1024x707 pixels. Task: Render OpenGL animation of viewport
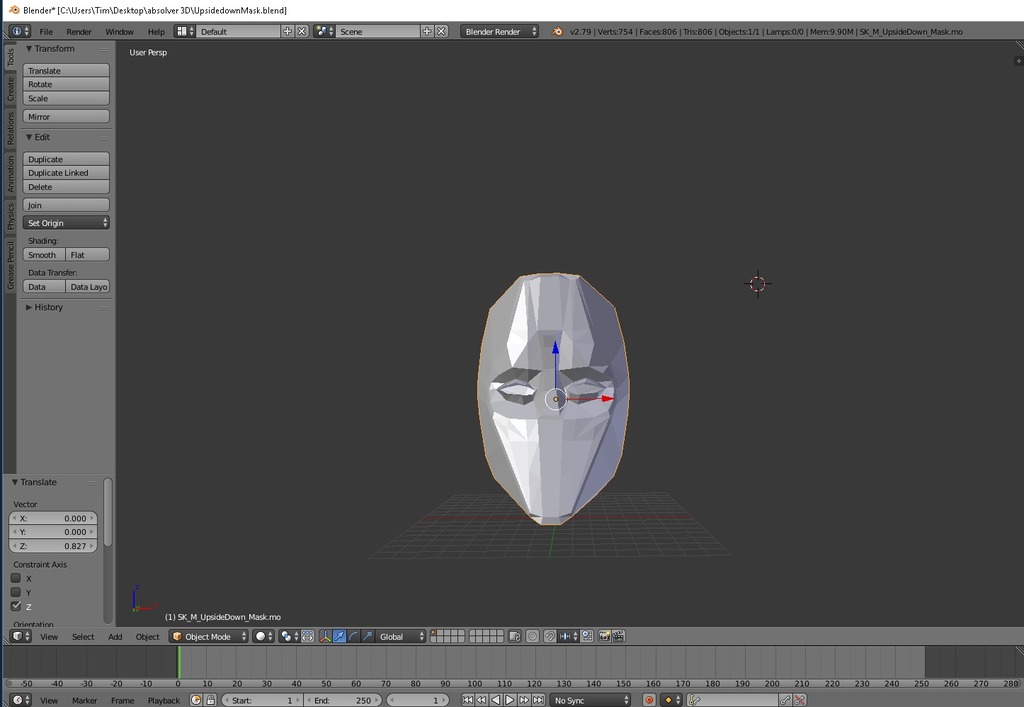tap(618, 636)
